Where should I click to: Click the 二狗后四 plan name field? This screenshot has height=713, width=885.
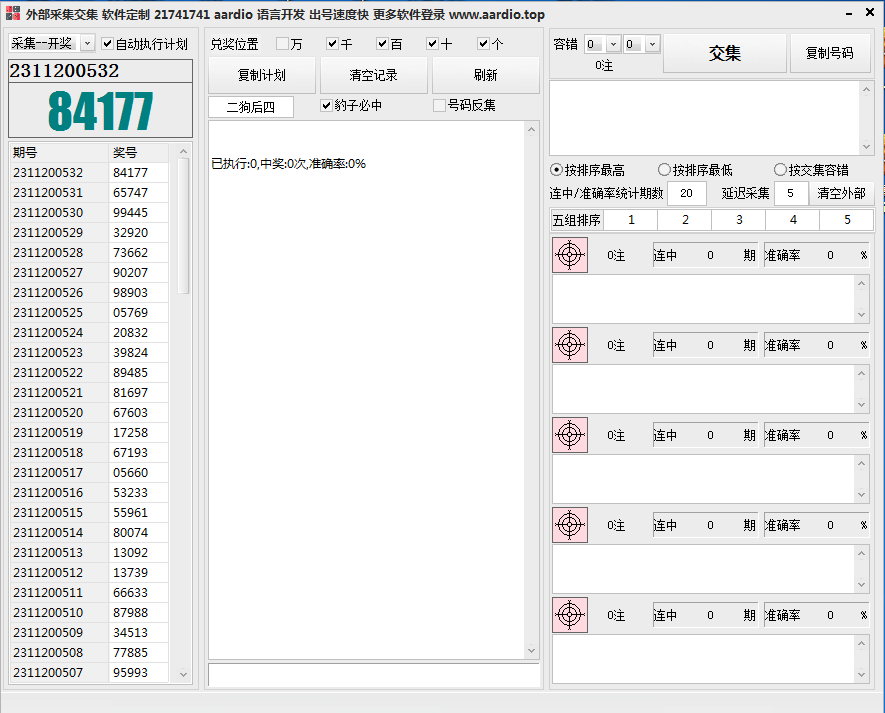[251, 107]
